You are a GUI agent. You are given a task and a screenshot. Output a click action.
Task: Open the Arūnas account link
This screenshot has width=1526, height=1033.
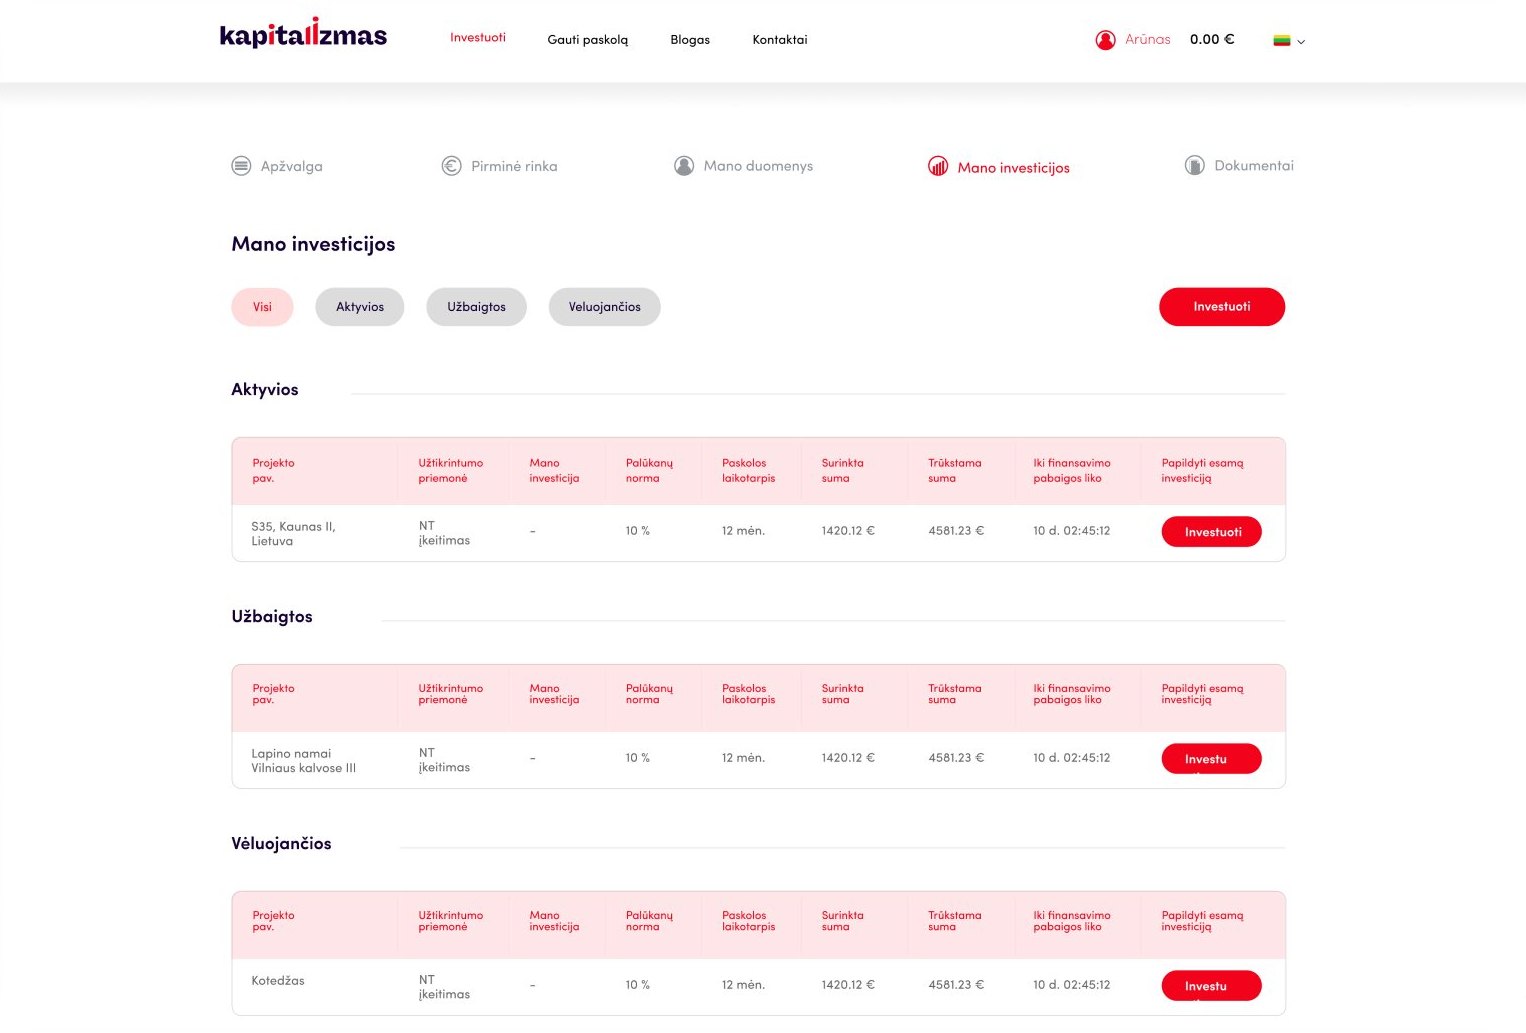1148,40
